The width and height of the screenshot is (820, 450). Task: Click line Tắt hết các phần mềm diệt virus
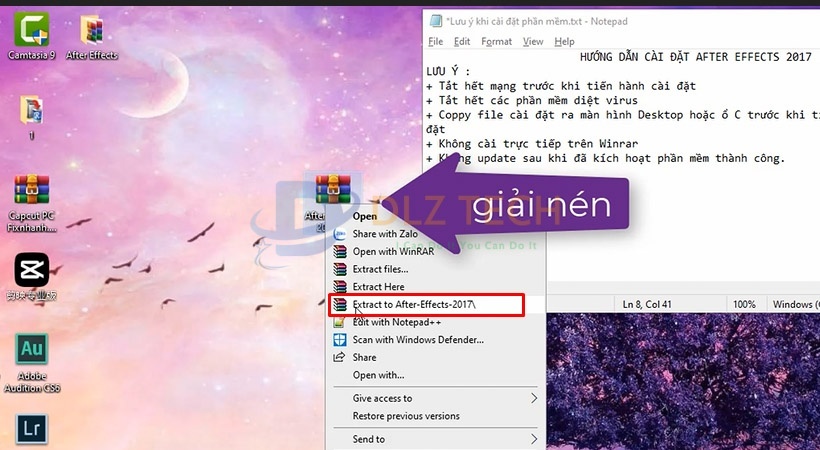(x=532, y=100)
